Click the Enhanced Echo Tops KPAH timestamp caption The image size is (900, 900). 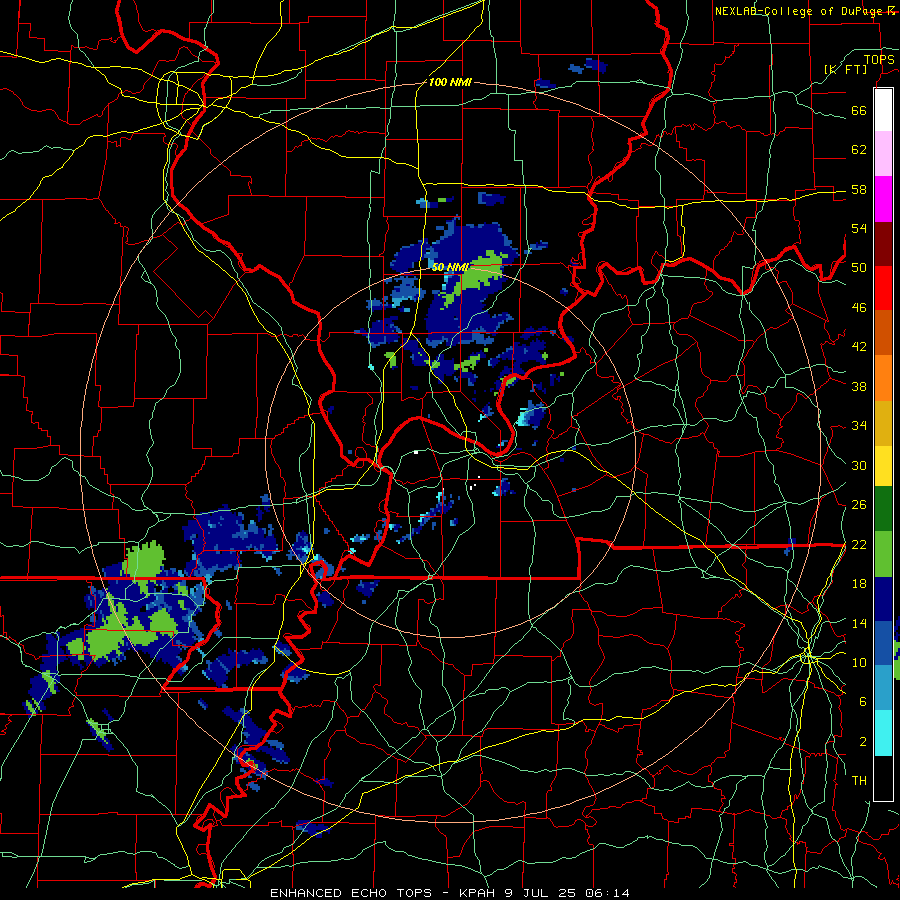click(x=449, y=893)
